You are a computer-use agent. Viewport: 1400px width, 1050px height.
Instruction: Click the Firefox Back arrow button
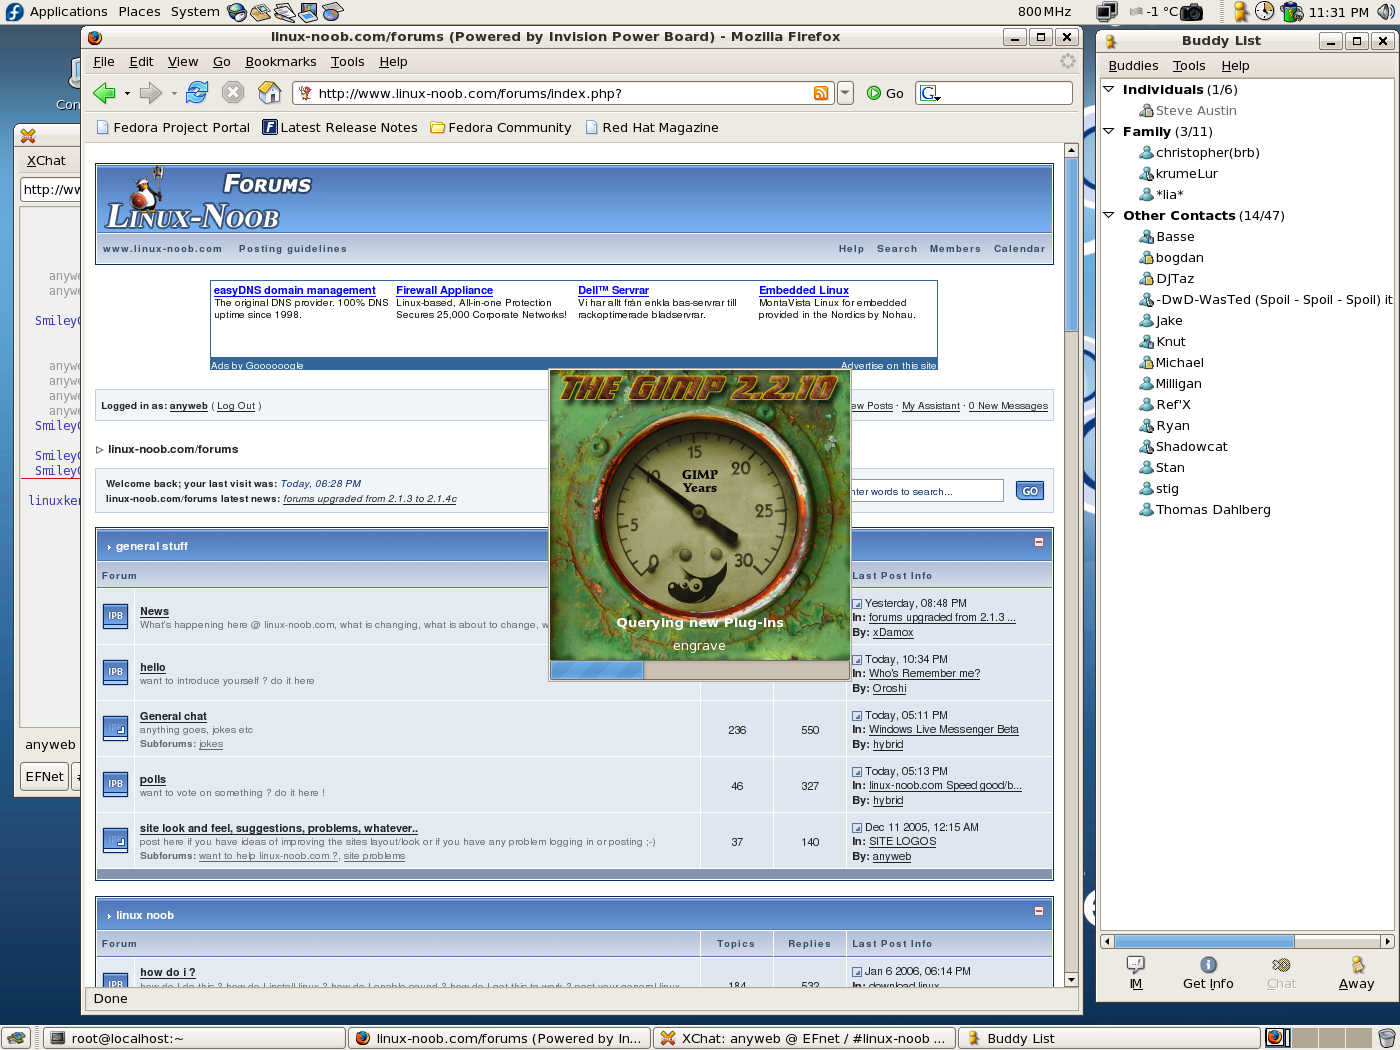point(104,93)
